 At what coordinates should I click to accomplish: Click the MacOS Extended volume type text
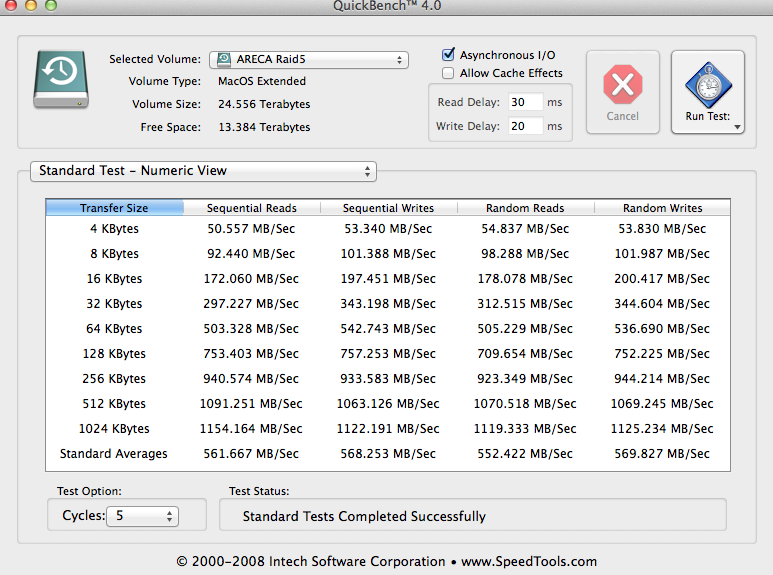pyautogui.click(x=262, y=81)
